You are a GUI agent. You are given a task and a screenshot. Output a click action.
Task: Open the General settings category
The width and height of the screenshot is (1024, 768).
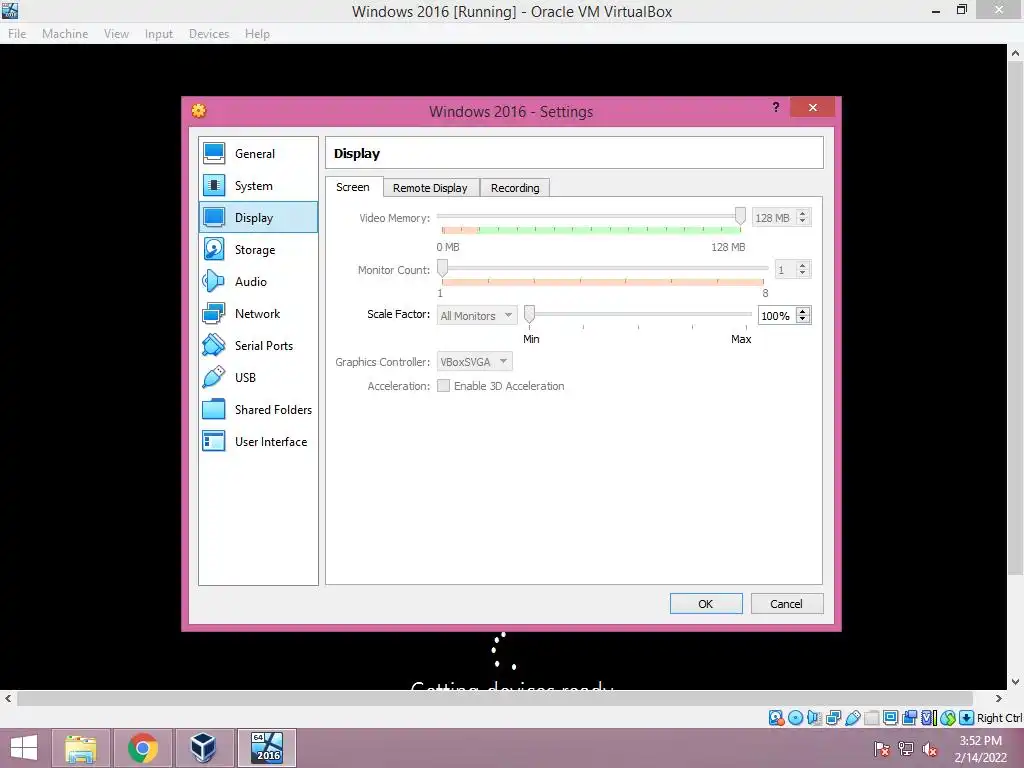point(258,153)
